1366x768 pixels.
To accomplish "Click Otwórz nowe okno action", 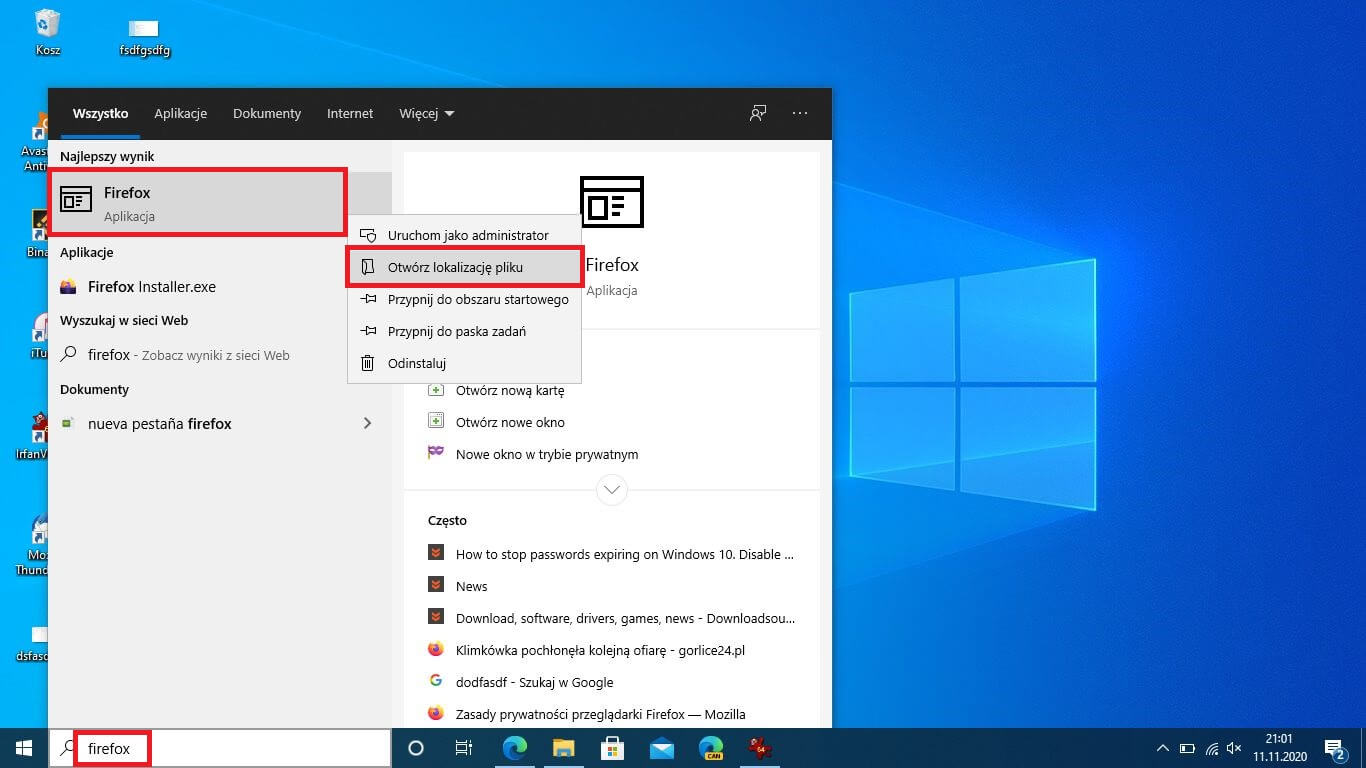I will [x=510, y=422].
